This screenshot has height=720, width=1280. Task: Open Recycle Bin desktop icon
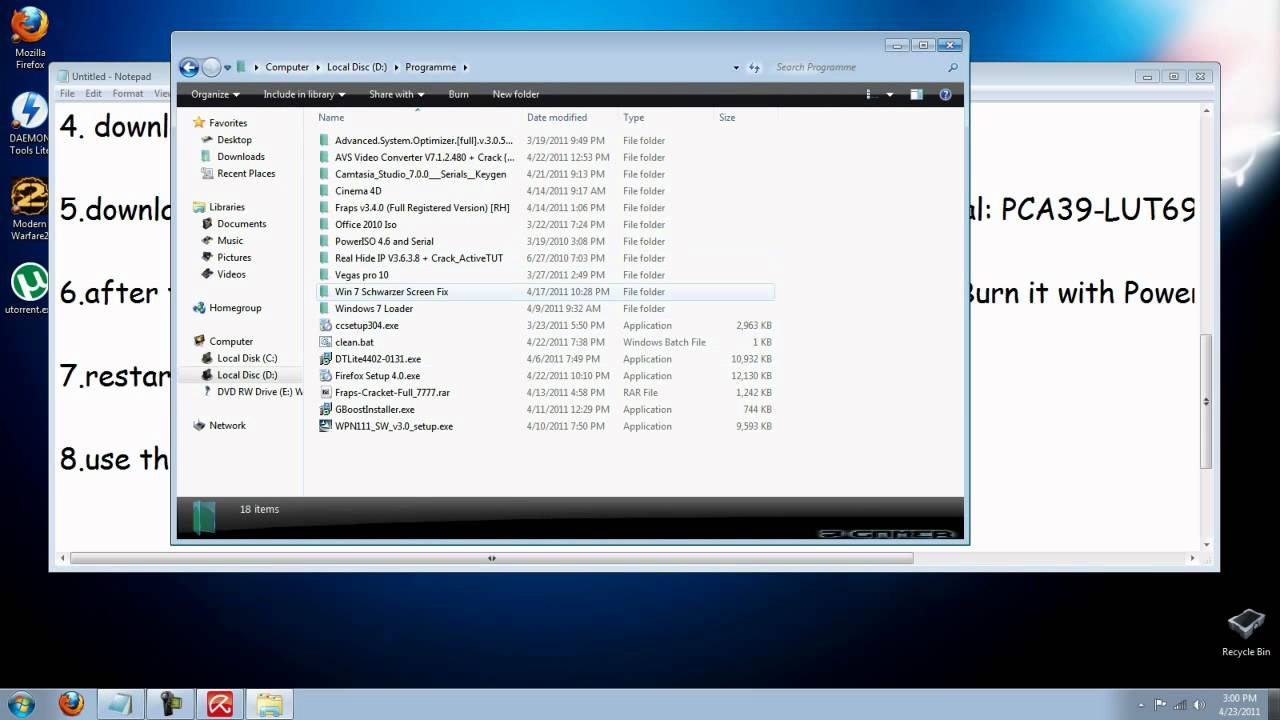pos(1246,633)
